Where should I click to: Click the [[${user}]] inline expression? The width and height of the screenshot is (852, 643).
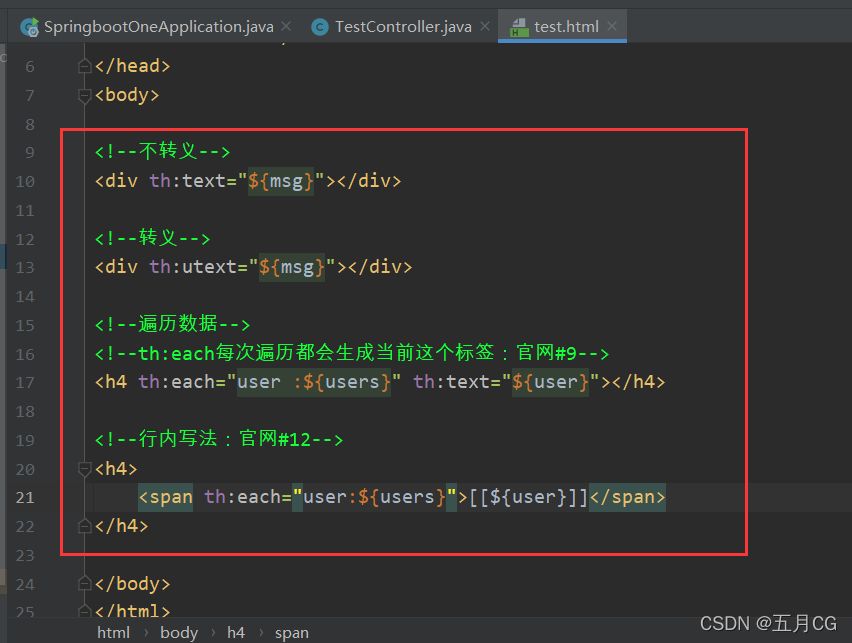[x=528, y=497]
